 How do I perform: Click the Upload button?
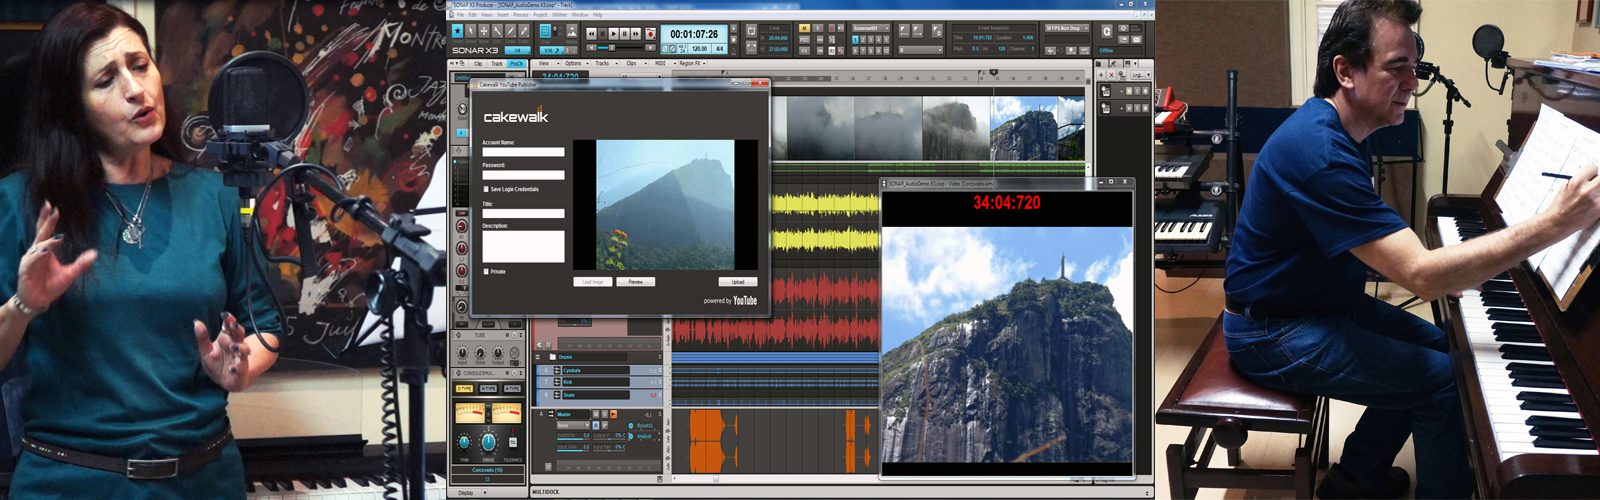click(x=738, y=282)
